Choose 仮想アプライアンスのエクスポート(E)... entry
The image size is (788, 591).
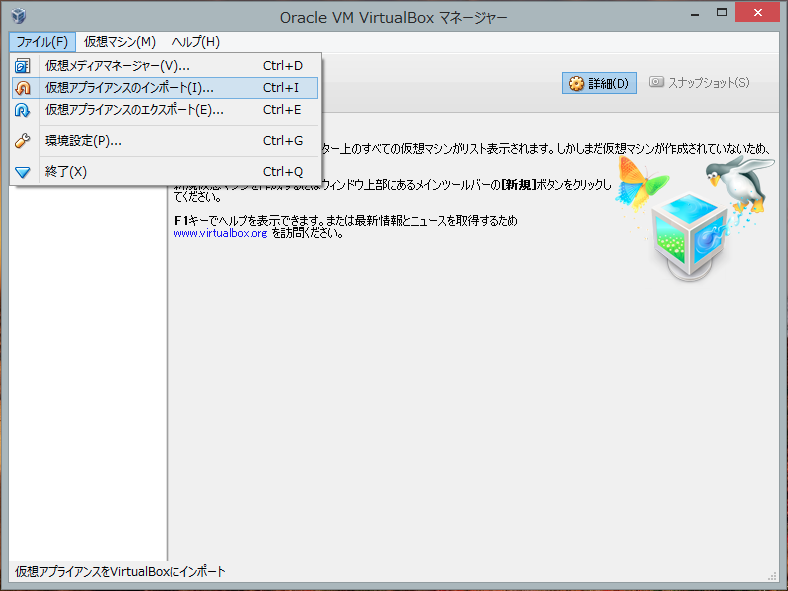pyautogui.click(x=165, y=110)
